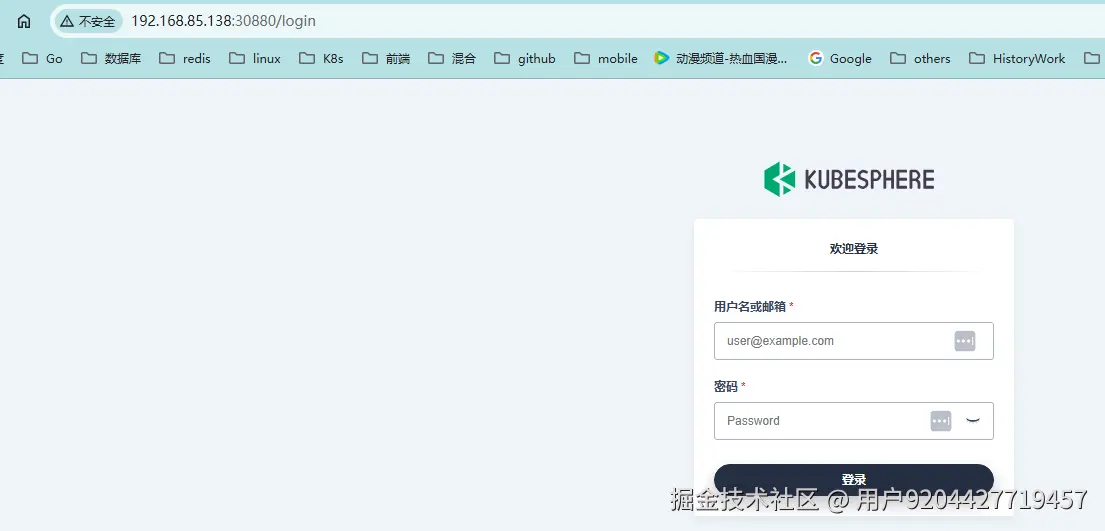Open the 动漫频道-热血国漫 bookmark
The width and height of the screenshot is (1105, 531).
(721, 59)
